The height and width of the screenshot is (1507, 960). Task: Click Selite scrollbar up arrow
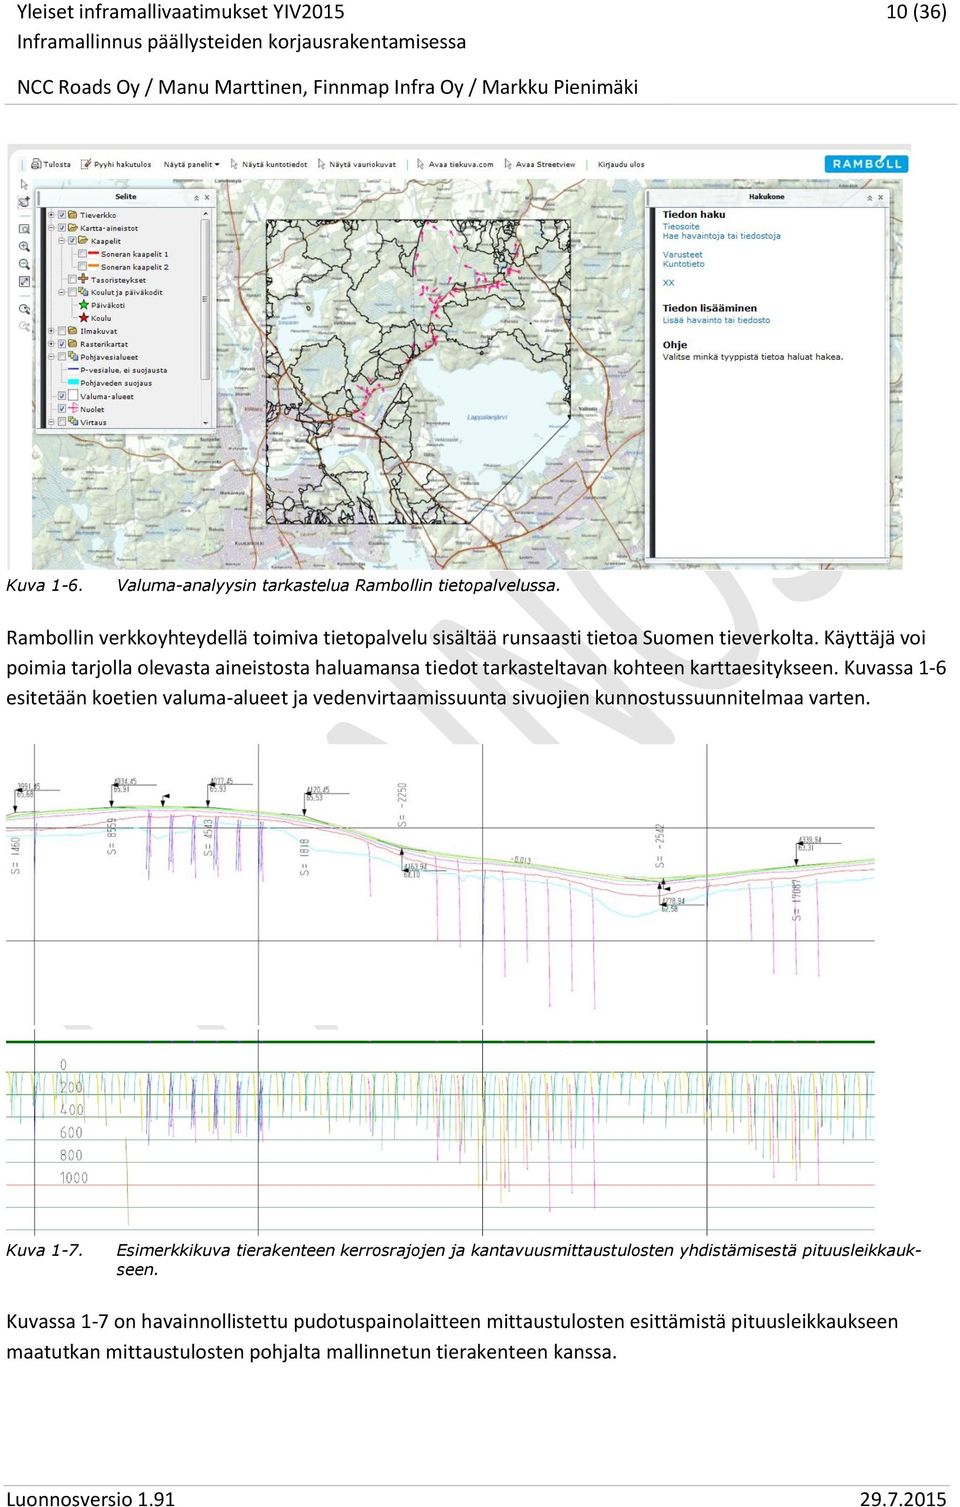206,213
